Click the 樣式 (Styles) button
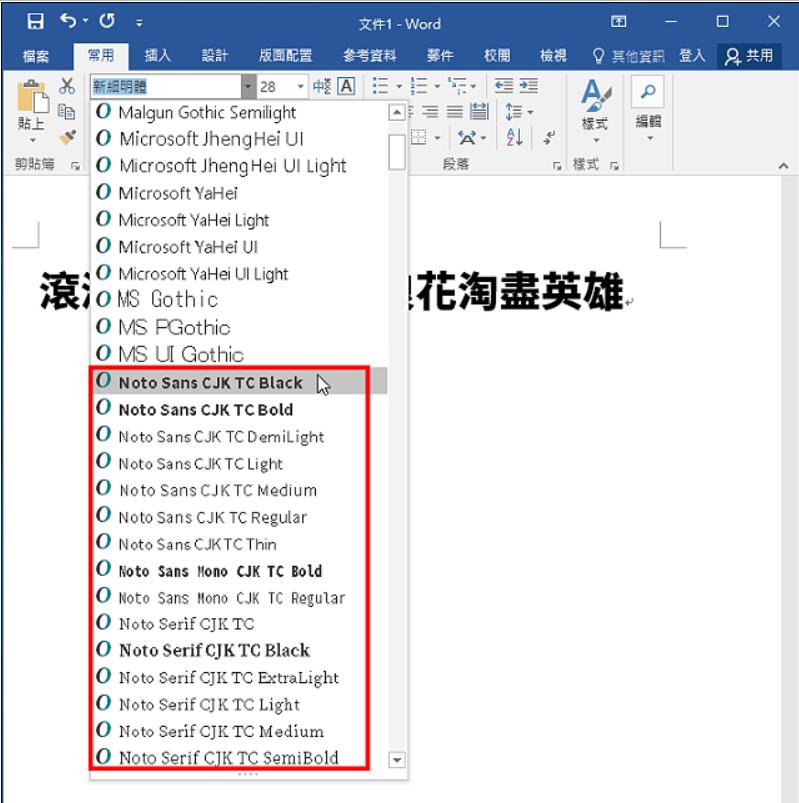This screenshot has height=803, width=799. pos(595,110)
